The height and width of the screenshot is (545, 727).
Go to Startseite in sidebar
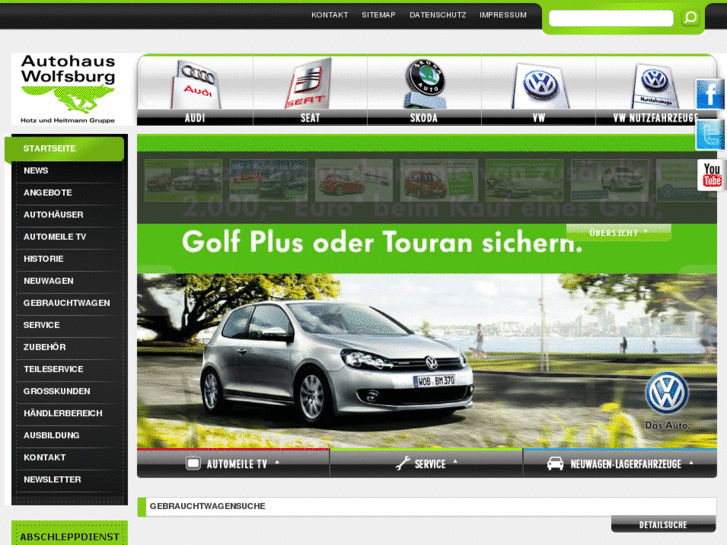pos(64,148)
